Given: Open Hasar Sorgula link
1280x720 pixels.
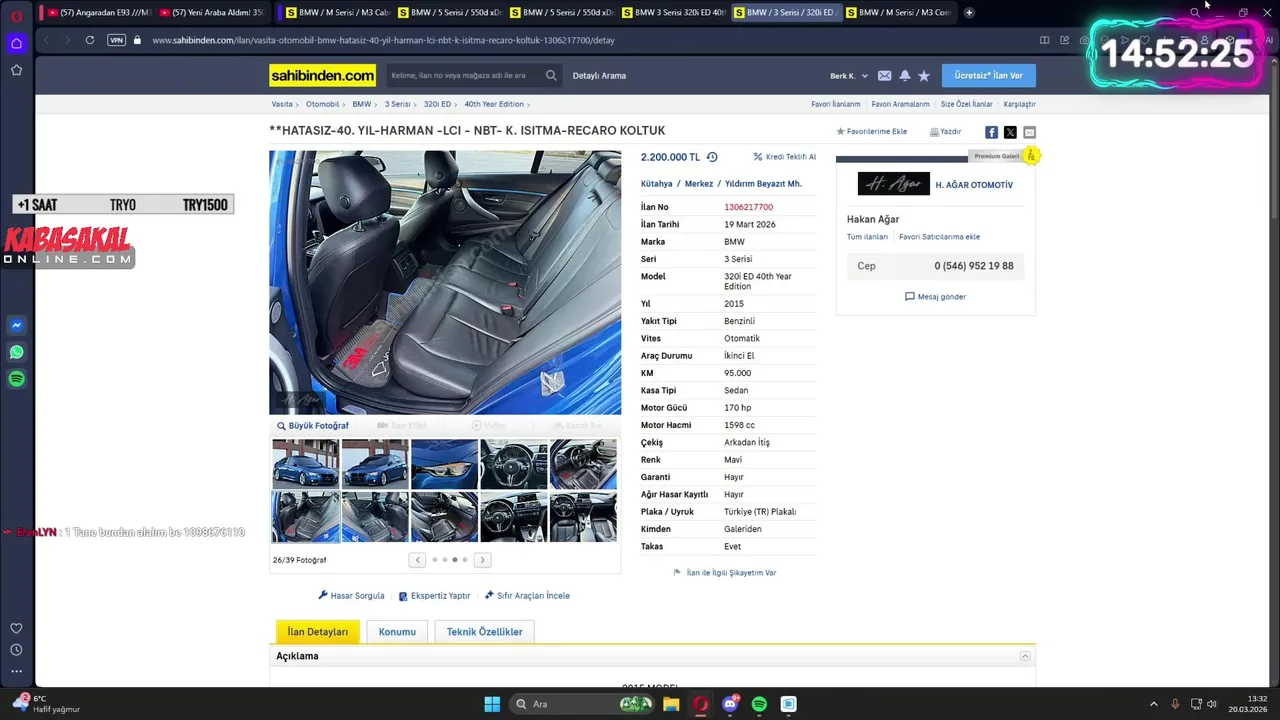Looking at the screenshot, I should (351, 596).
